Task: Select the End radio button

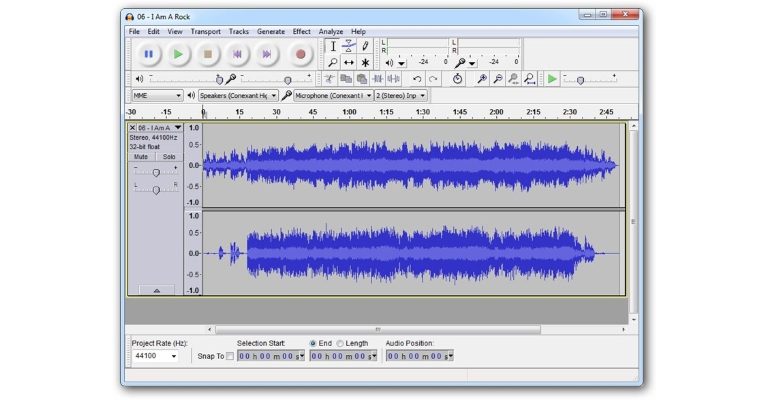Action: point(313,343)
